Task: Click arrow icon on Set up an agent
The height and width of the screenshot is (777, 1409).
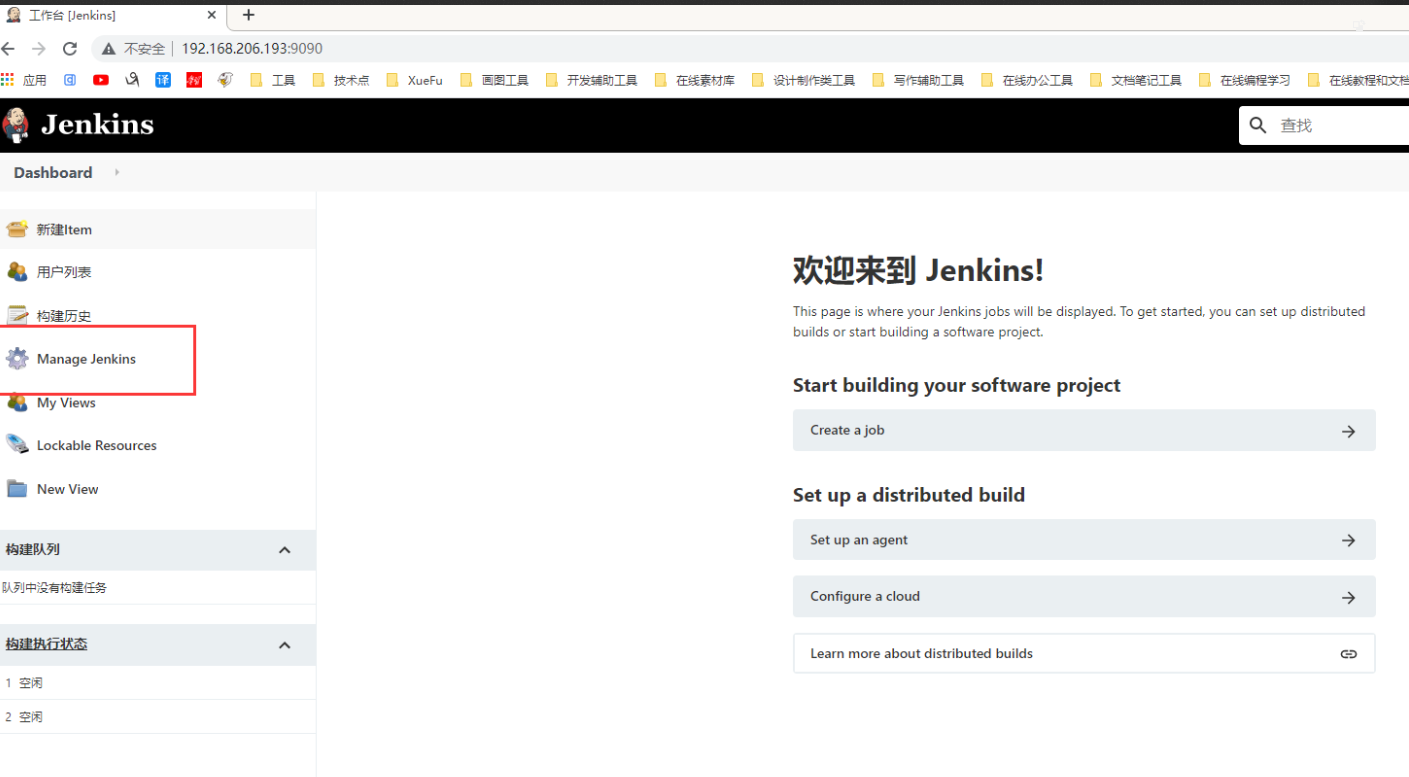Action: pyautogui.click(x=1348, y=540)
